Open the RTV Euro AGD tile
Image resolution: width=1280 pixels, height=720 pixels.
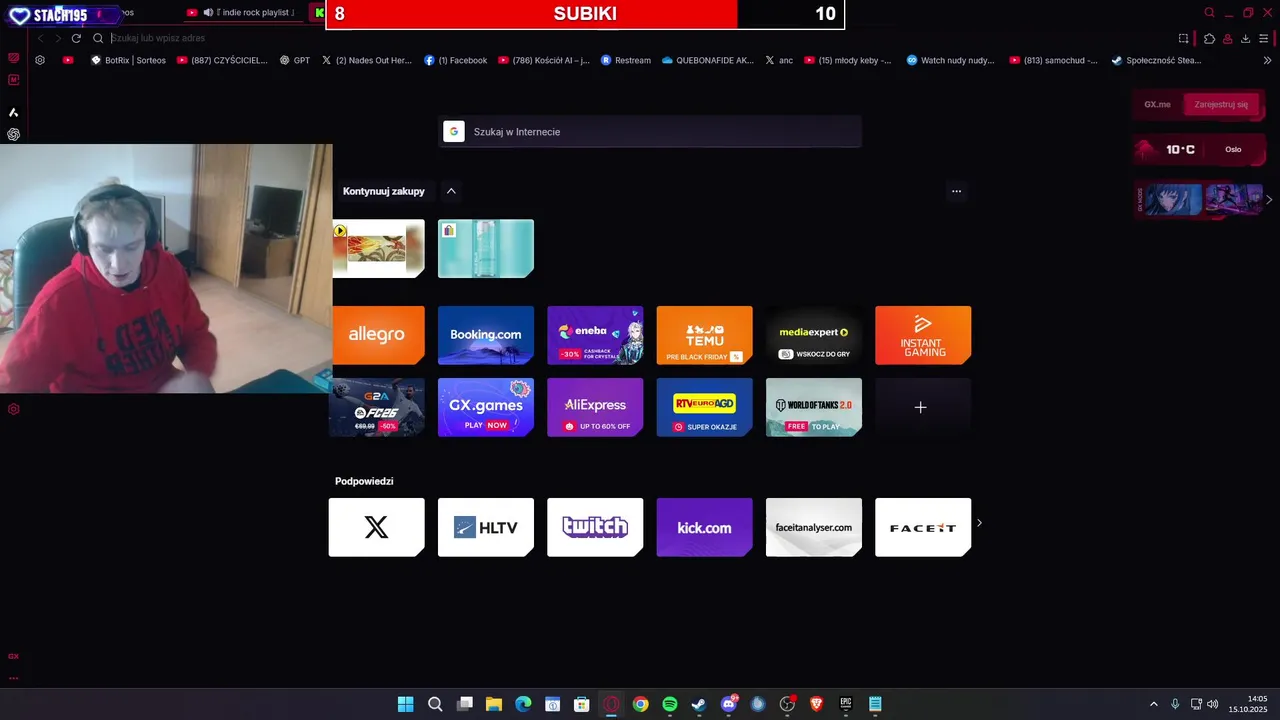coord(704,407)
